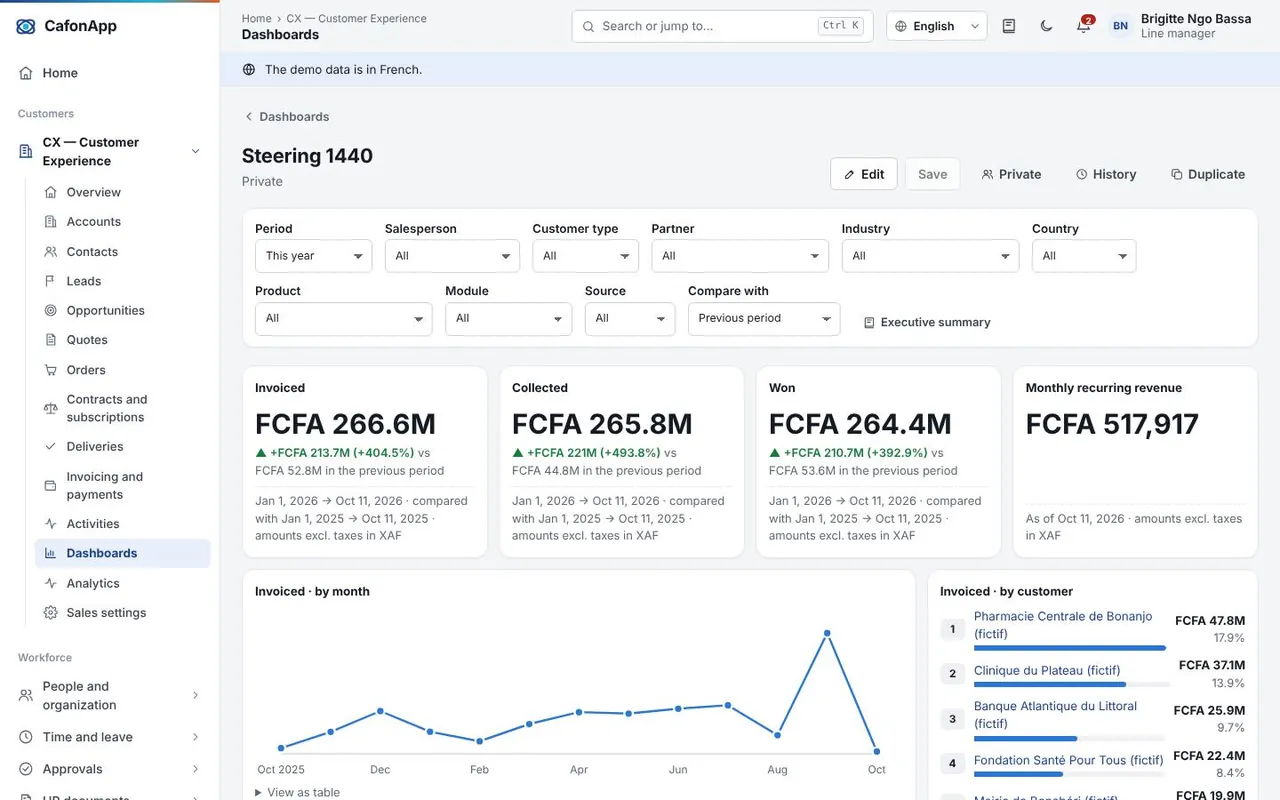Screen dimensions: 1280x800
Task: Open Banque Atlantique du Littoral link
Action: click(1055, 715)
